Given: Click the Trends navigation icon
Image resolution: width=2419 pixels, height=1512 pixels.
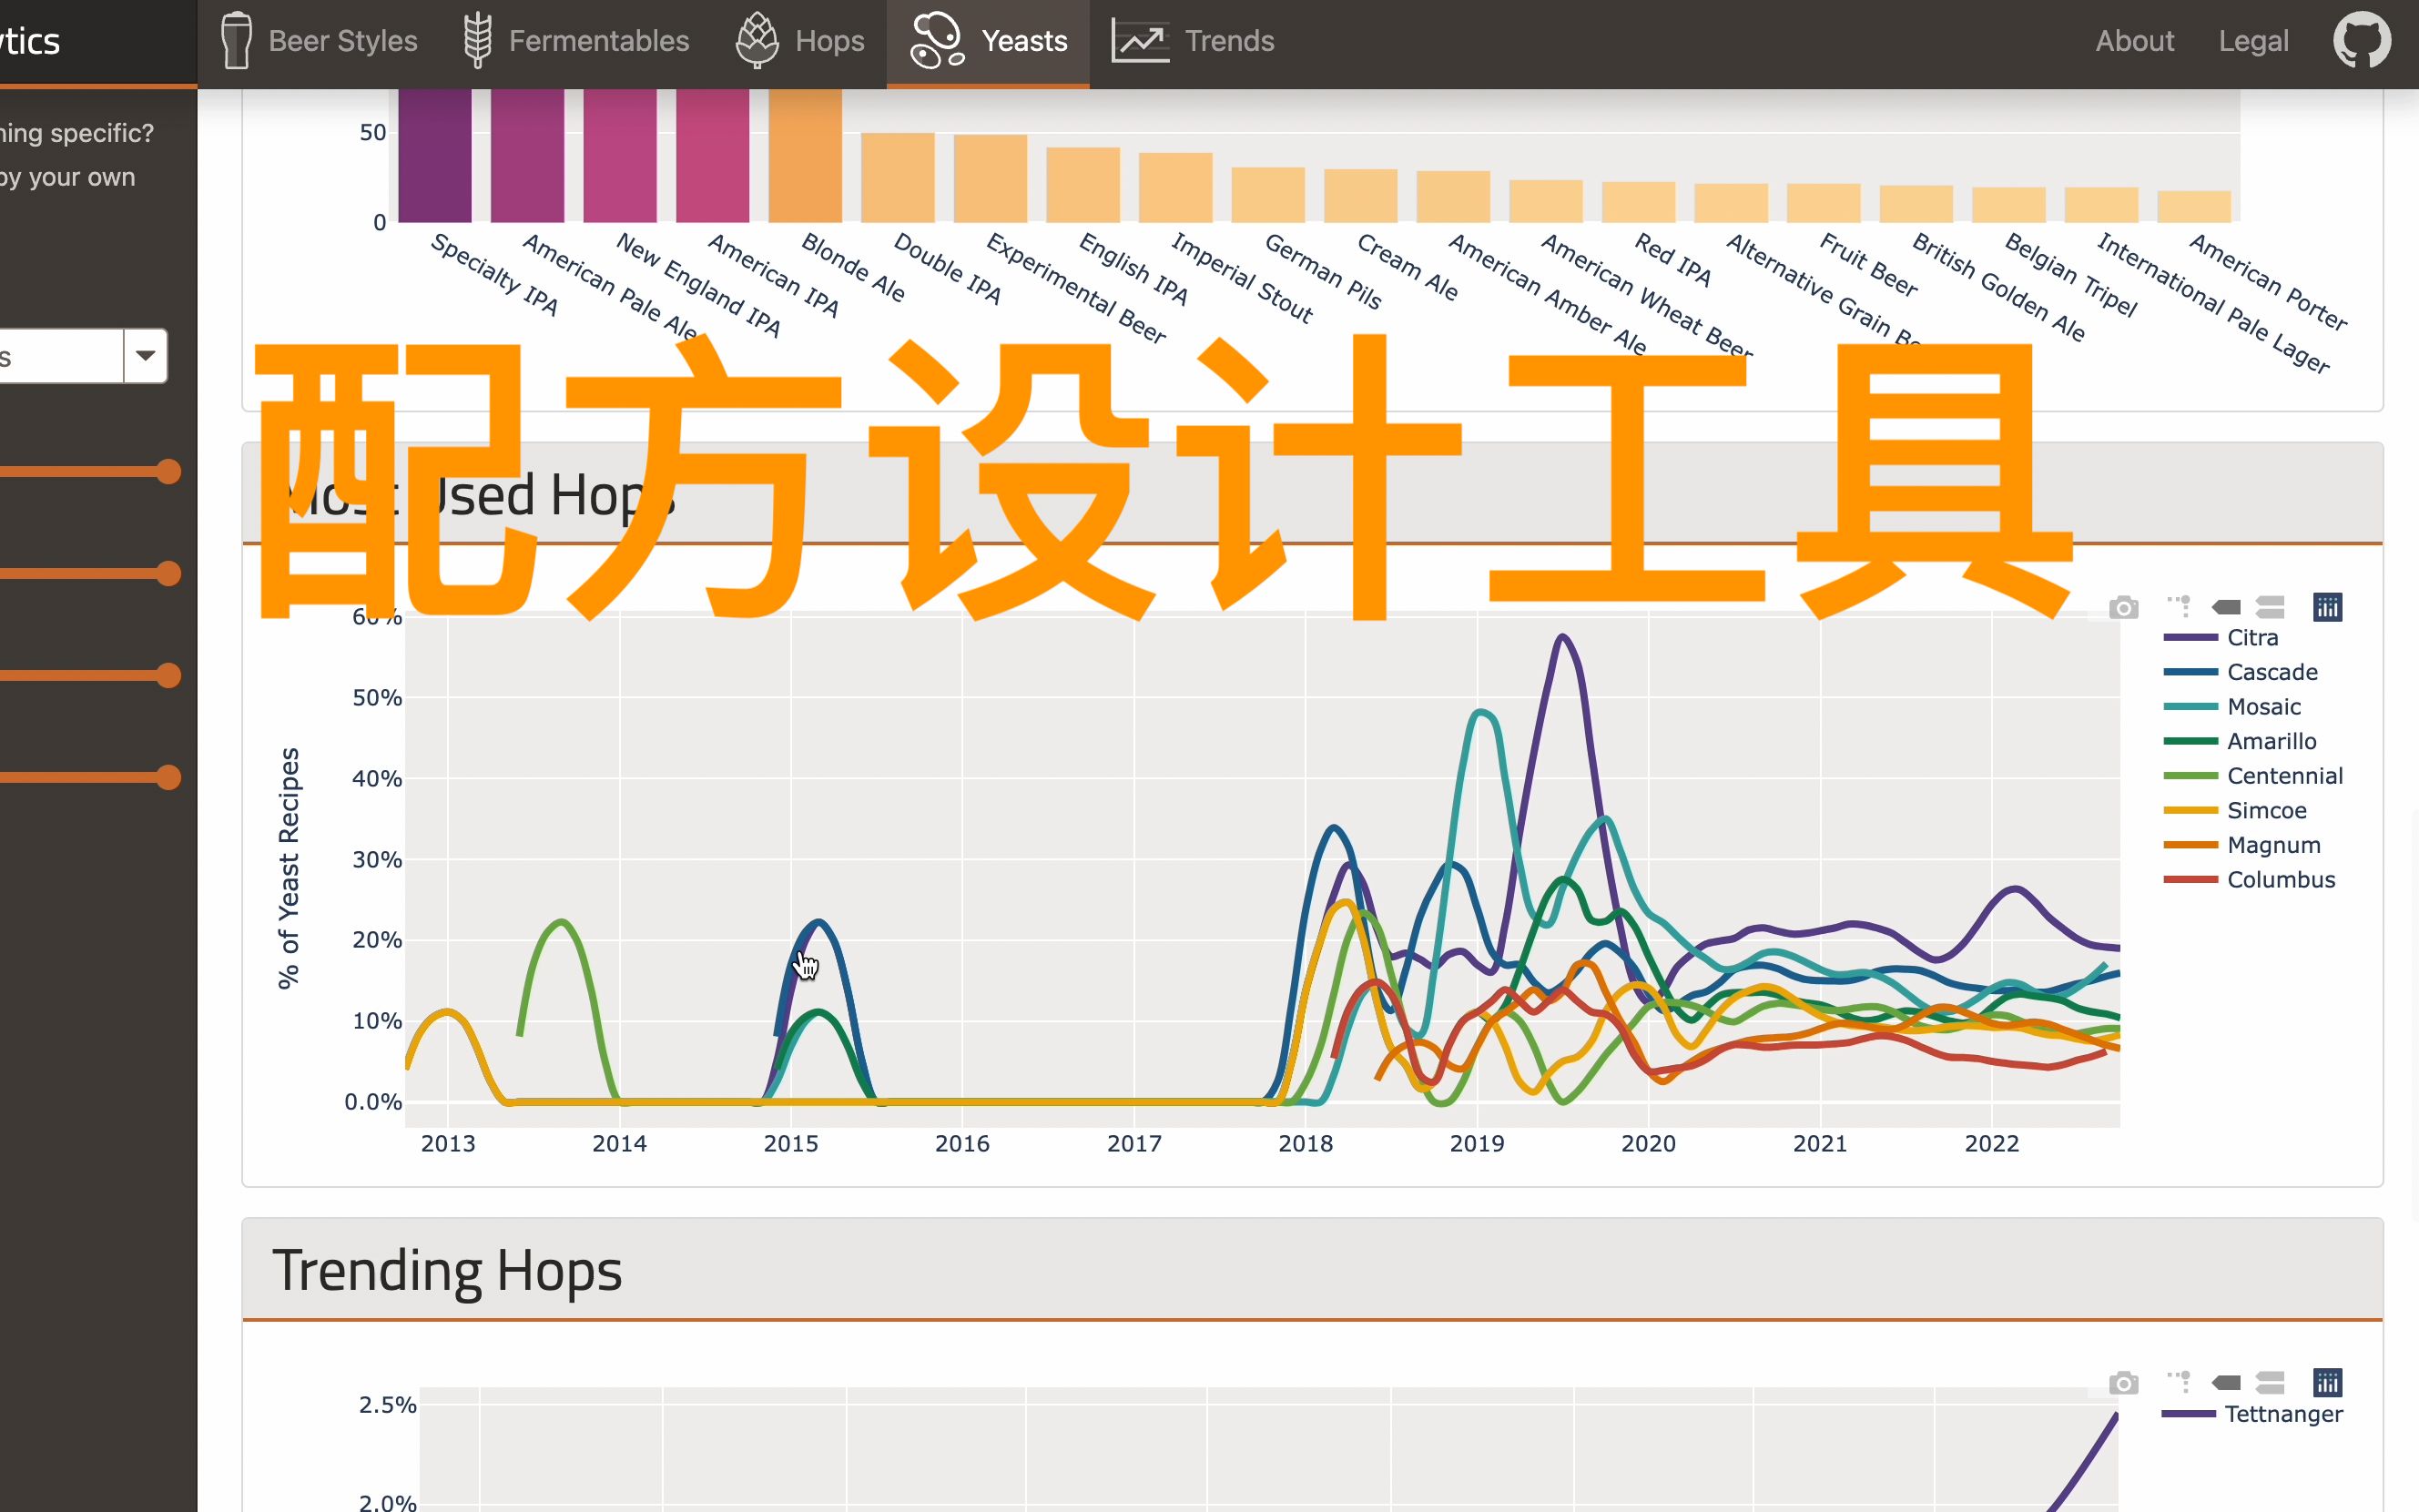Looking at the screenshot, I should (1141, 40).
